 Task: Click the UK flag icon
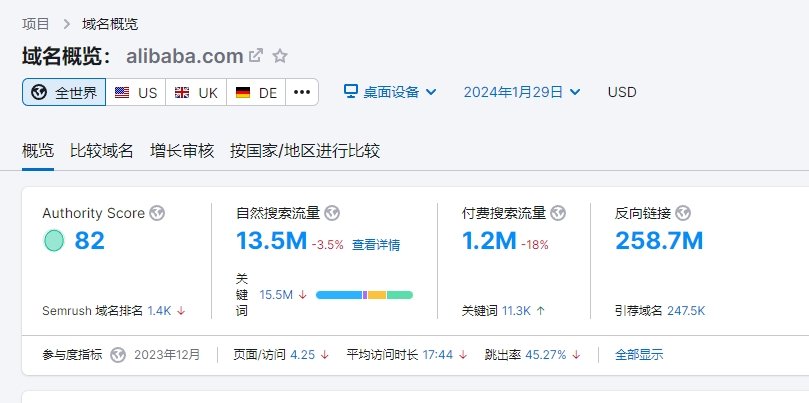pyautogui.click(x=182, y=92)
